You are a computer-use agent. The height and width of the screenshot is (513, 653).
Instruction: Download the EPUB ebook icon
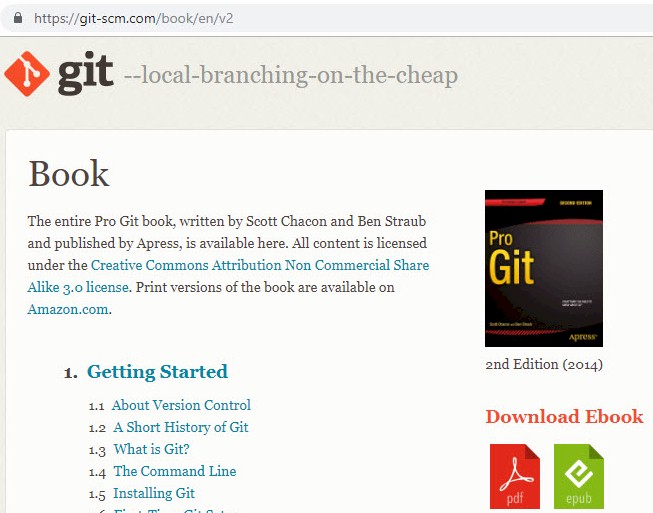pos(578,476)
